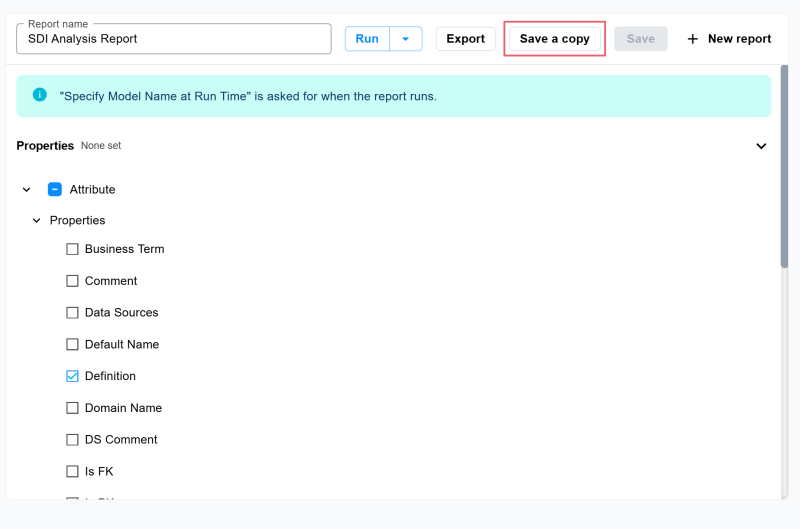Click the DS Comment label

(121, 440)
